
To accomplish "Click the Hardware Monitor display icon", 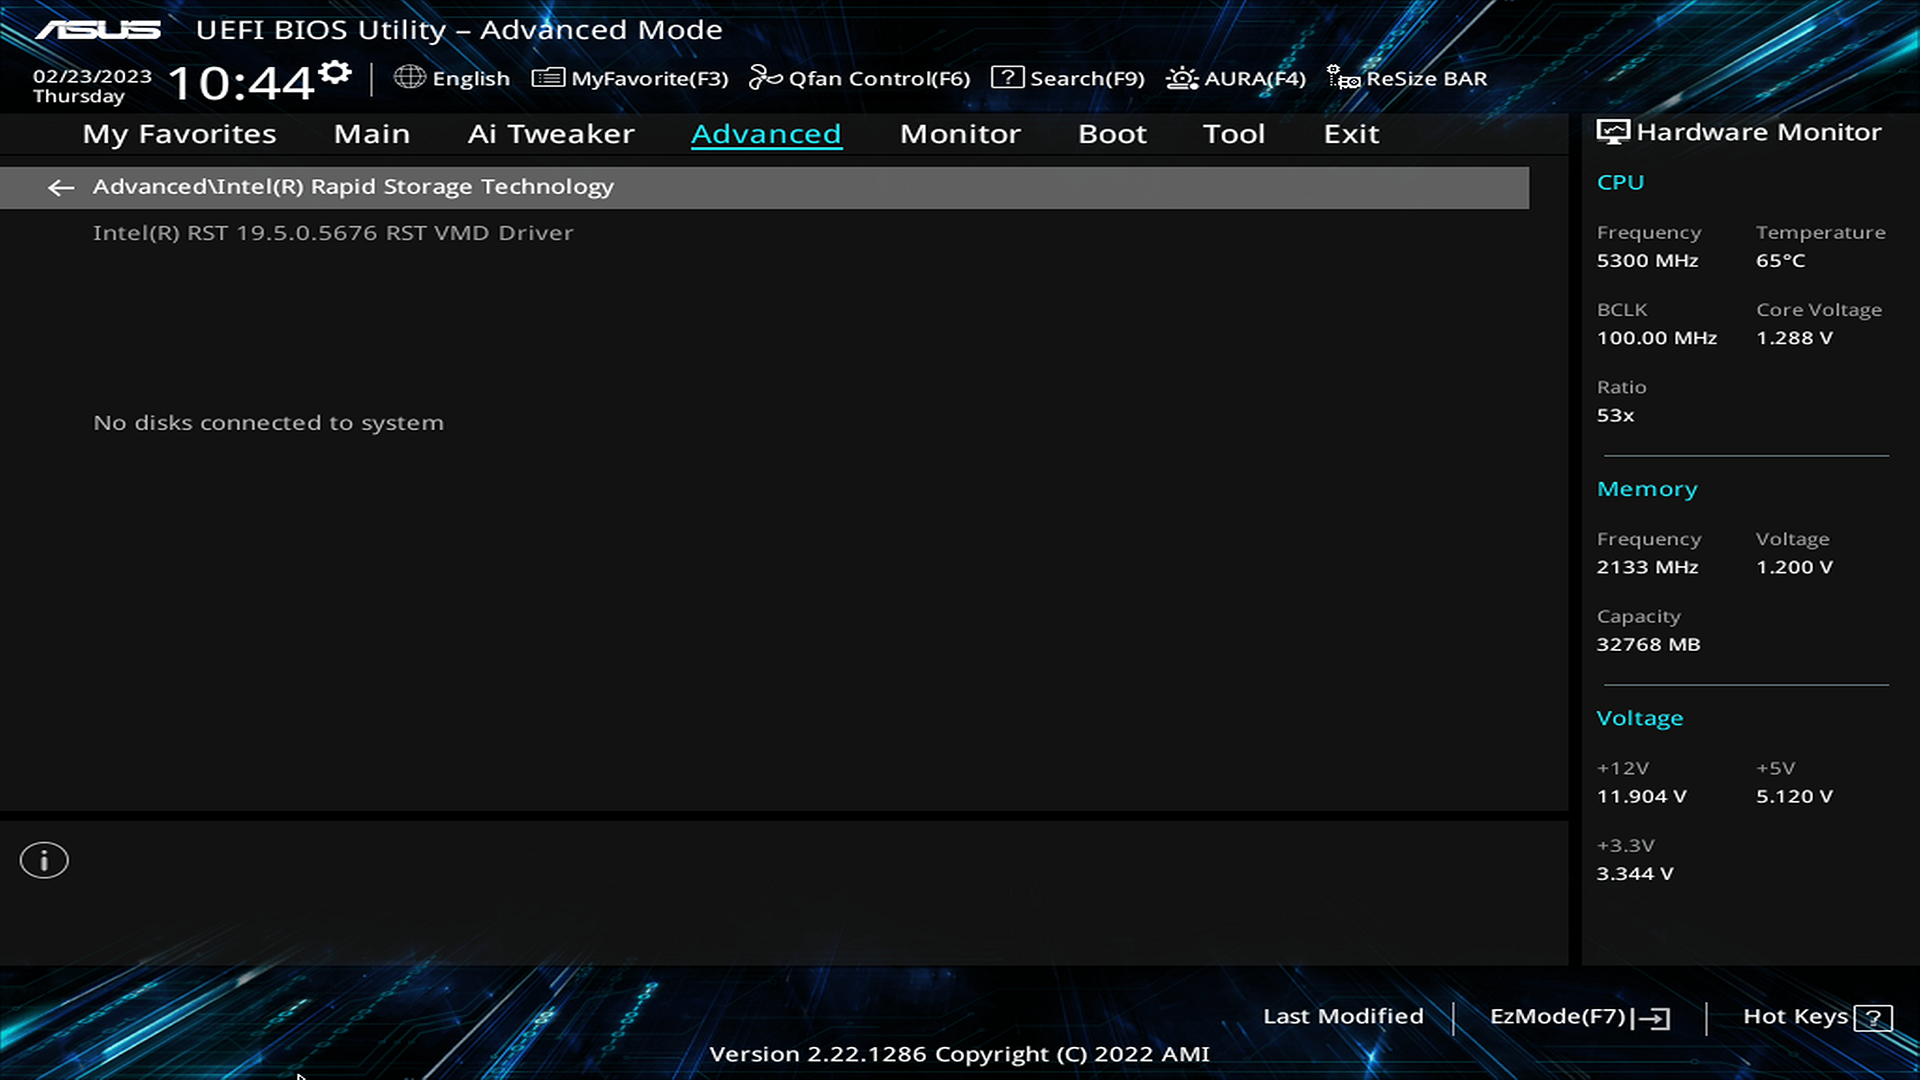I will point(1612,132).
